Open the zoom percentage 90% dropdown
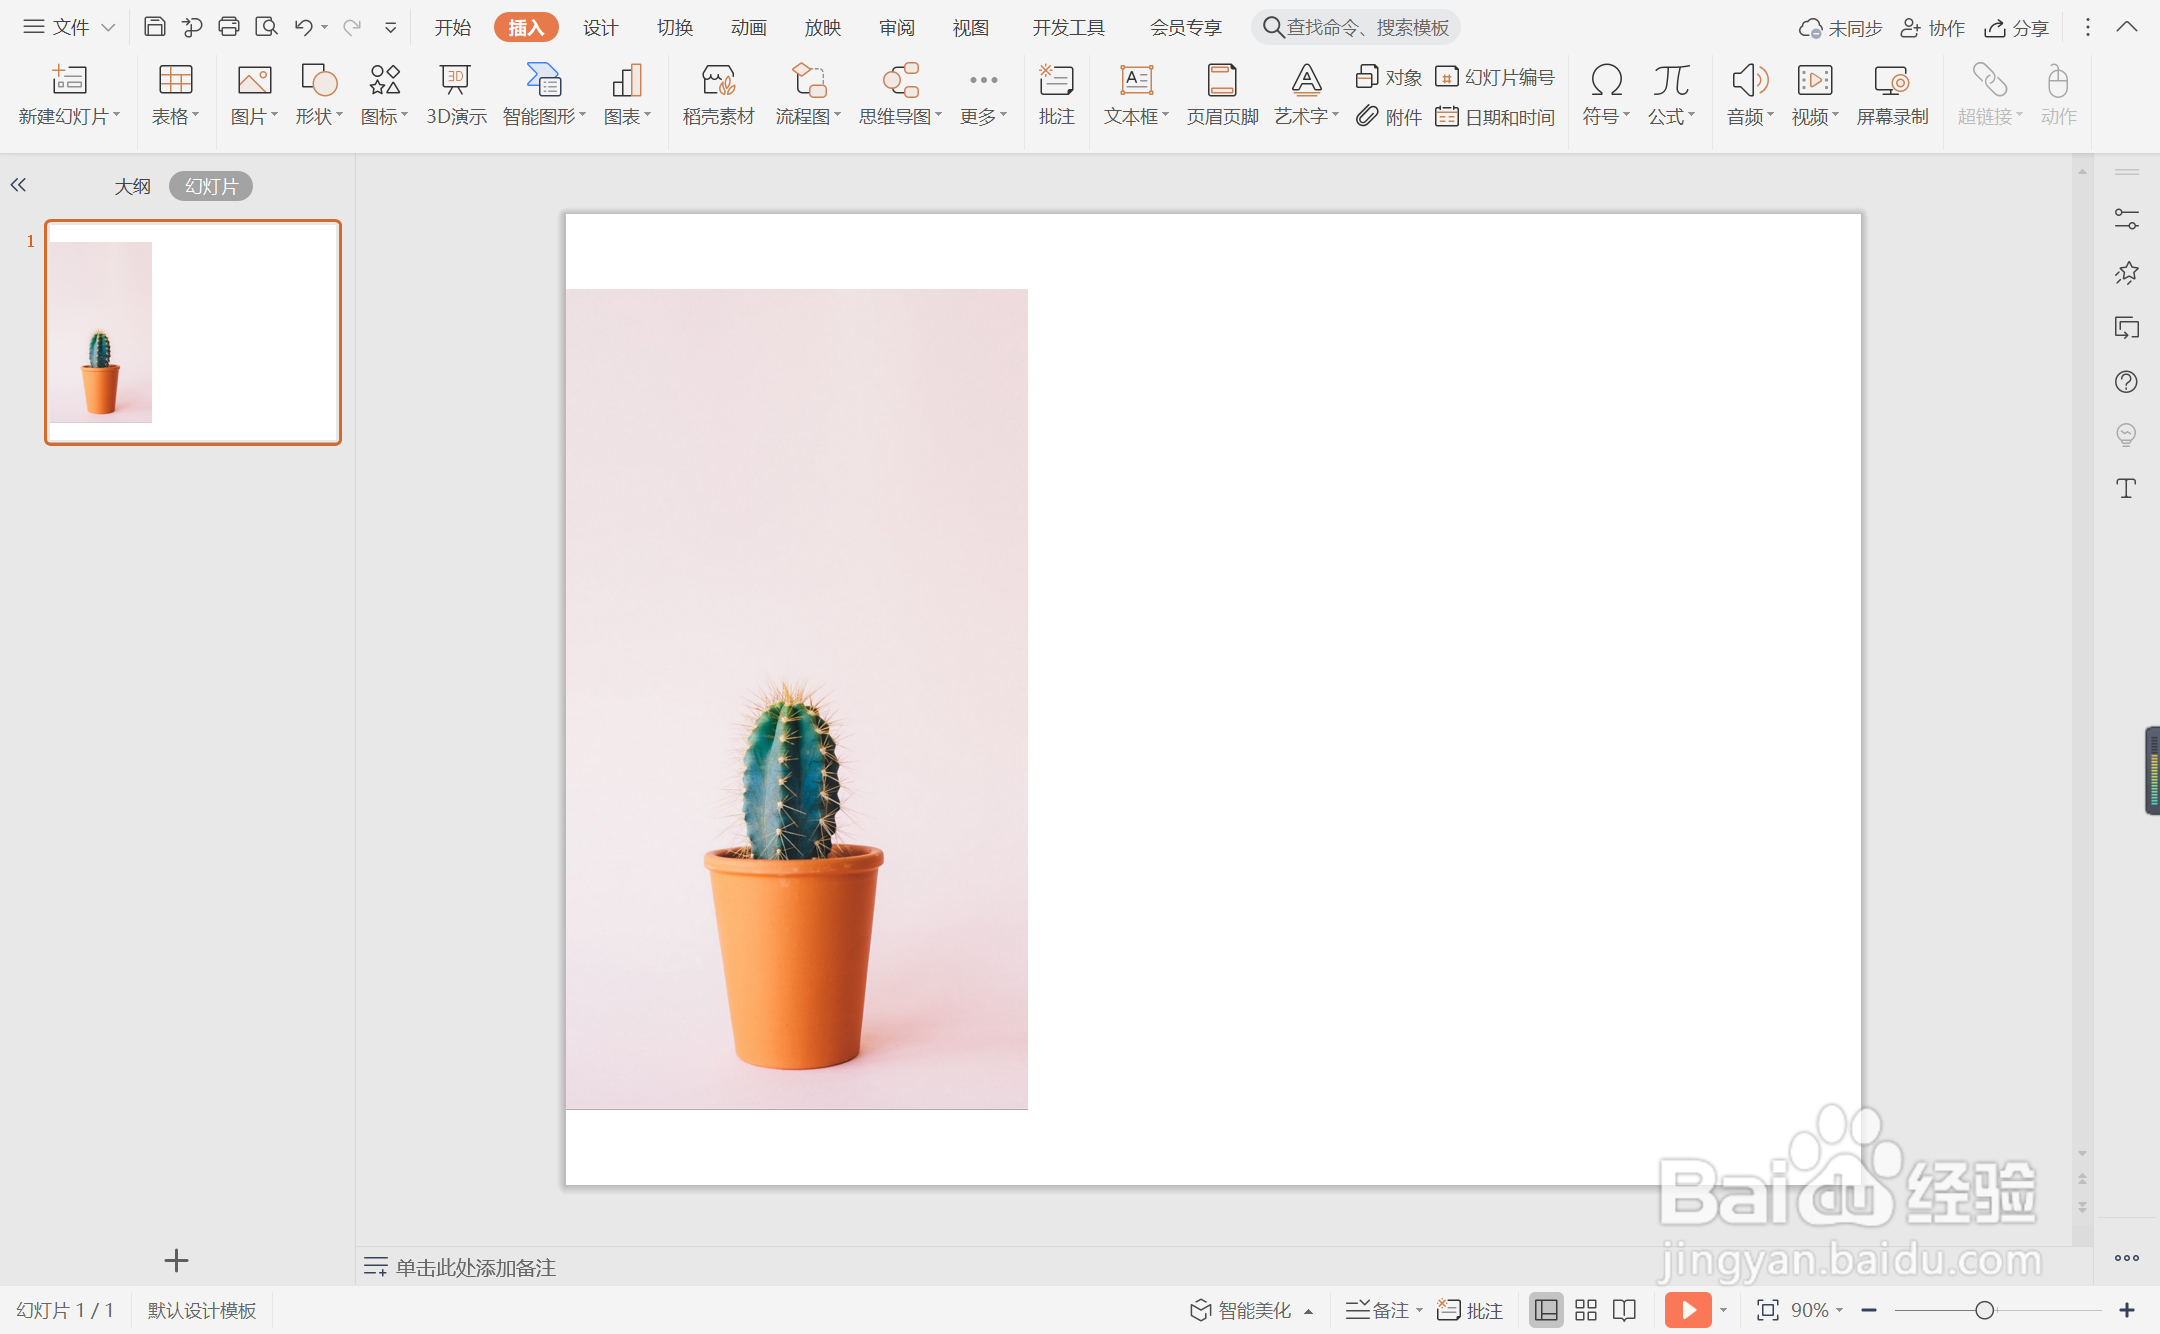Viewport: 2160px width, 1334px height. (x=1839, y=1310)
